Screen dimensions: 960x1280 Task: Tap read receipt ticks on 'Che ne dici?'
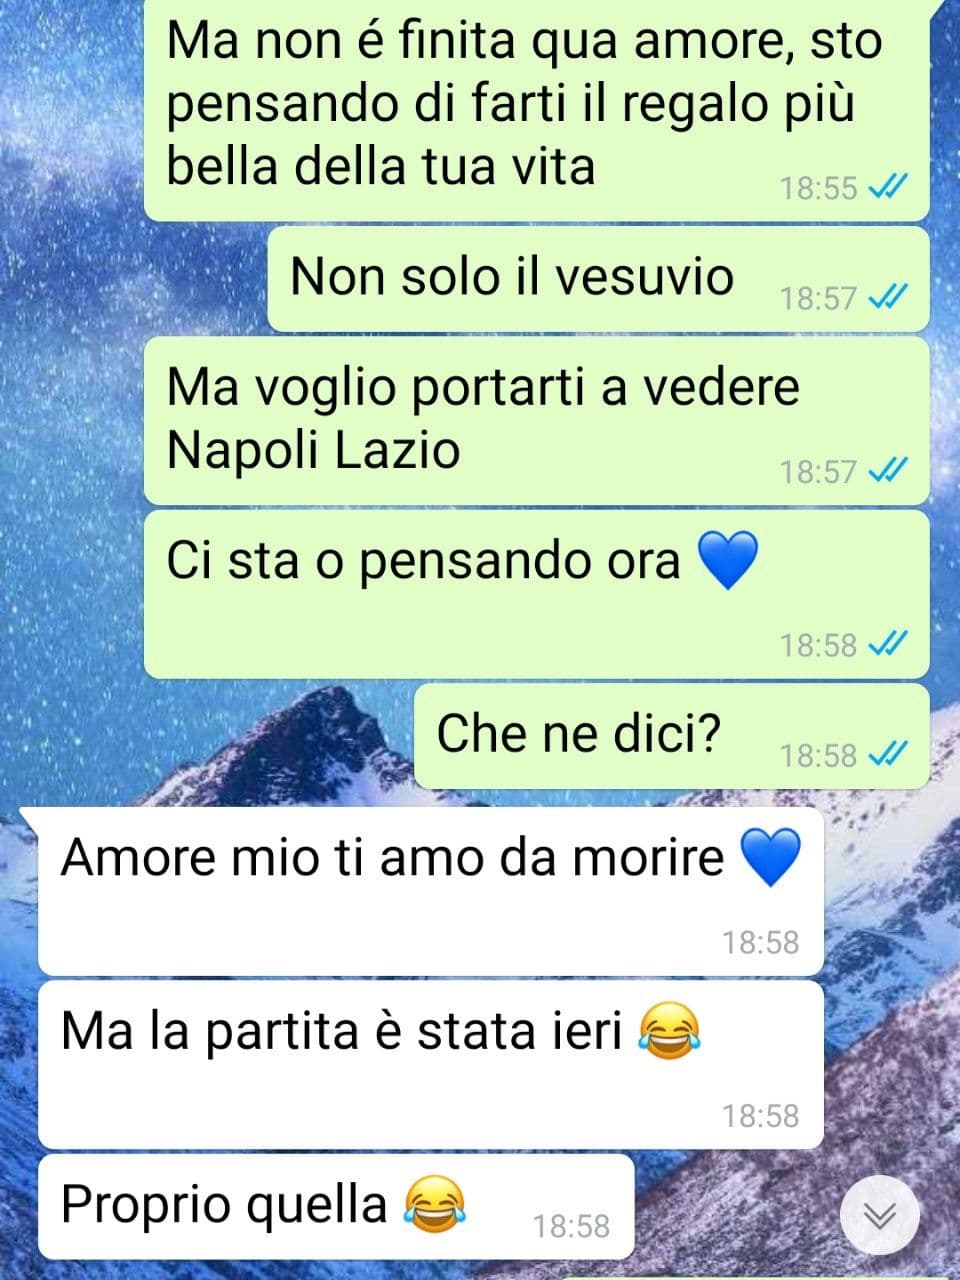(x=887, y=755)
